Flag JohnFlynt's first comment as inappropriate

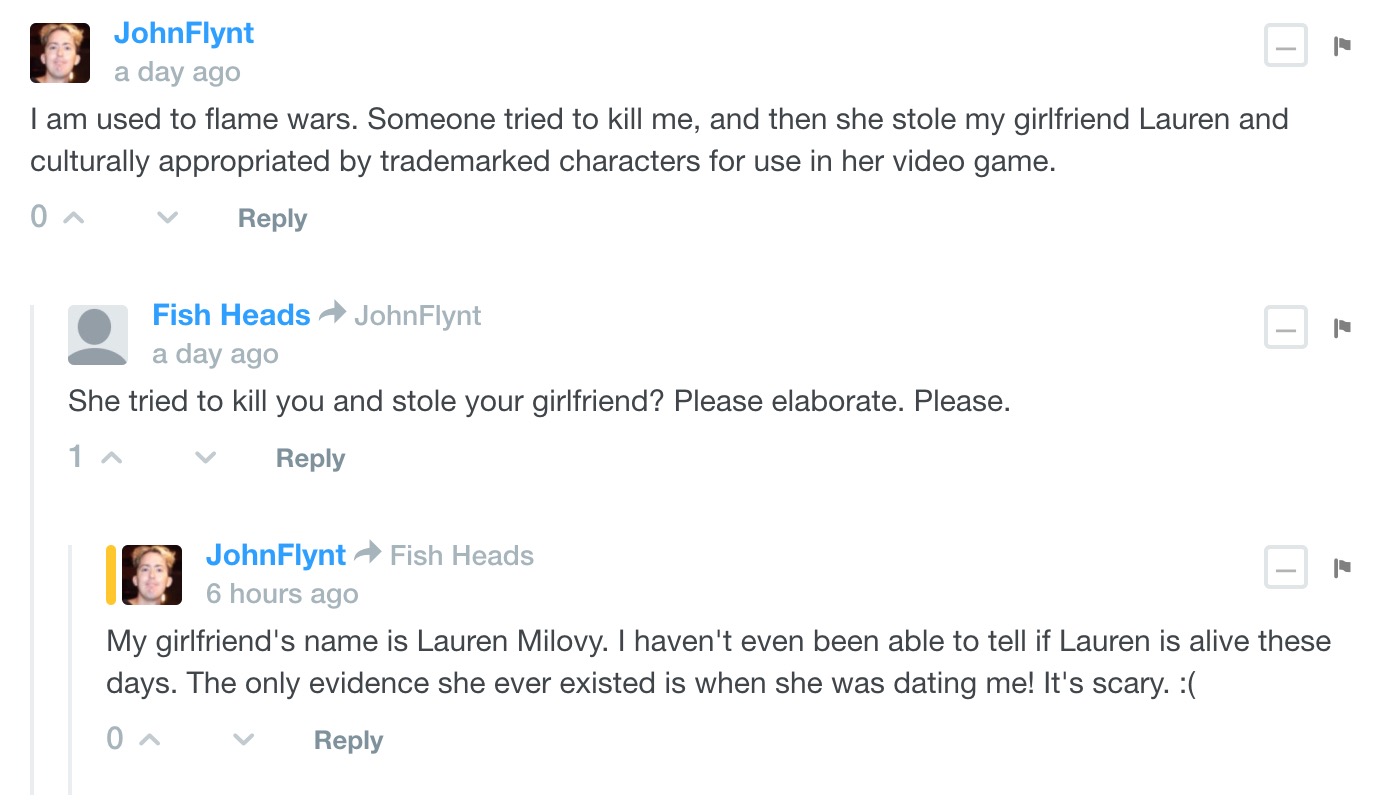pos(1342,46)
